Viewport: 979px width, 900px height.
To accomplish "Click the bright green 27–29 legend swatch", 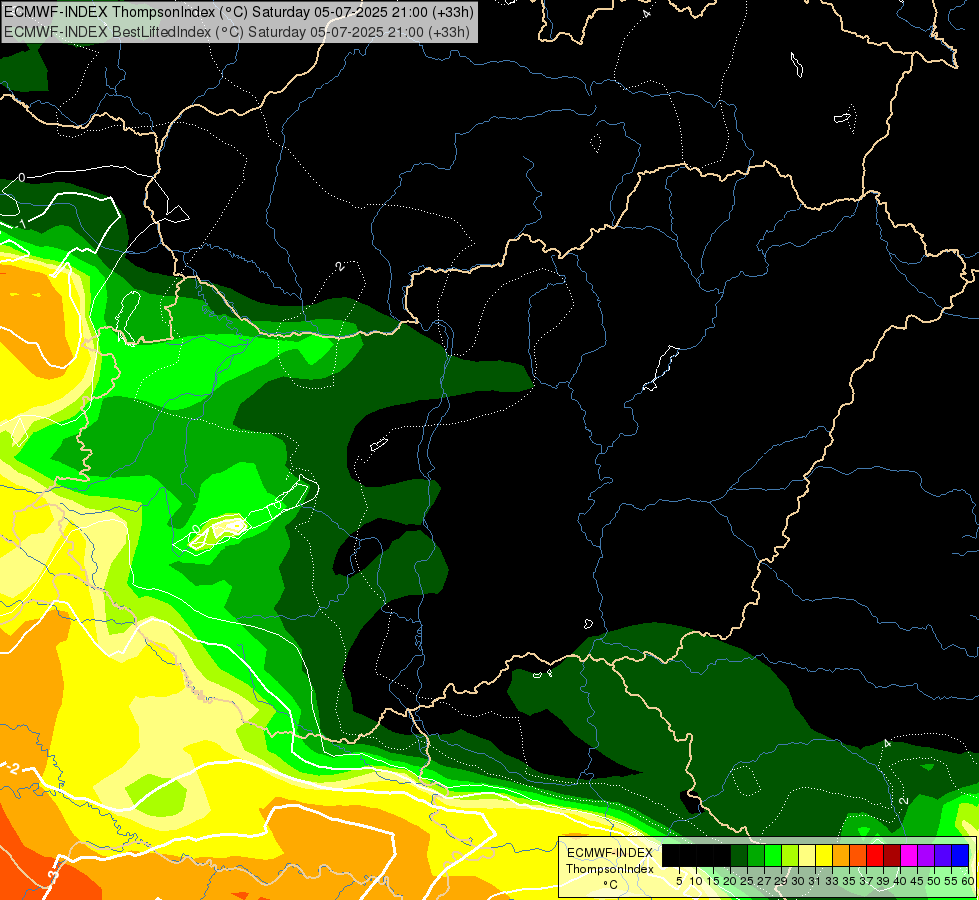I will coord(772,855).
